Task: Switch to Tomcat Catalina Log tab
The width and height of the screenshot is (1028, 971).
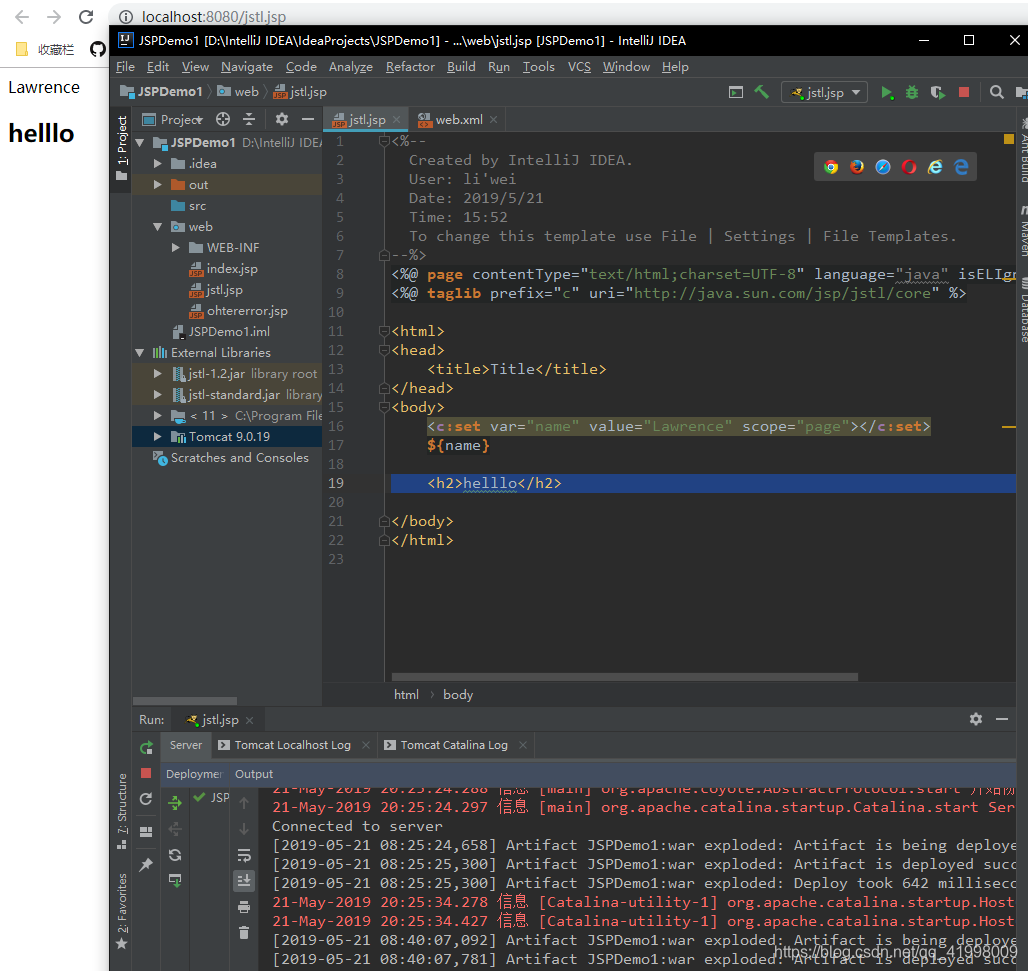Action: (x=454, y=745)
